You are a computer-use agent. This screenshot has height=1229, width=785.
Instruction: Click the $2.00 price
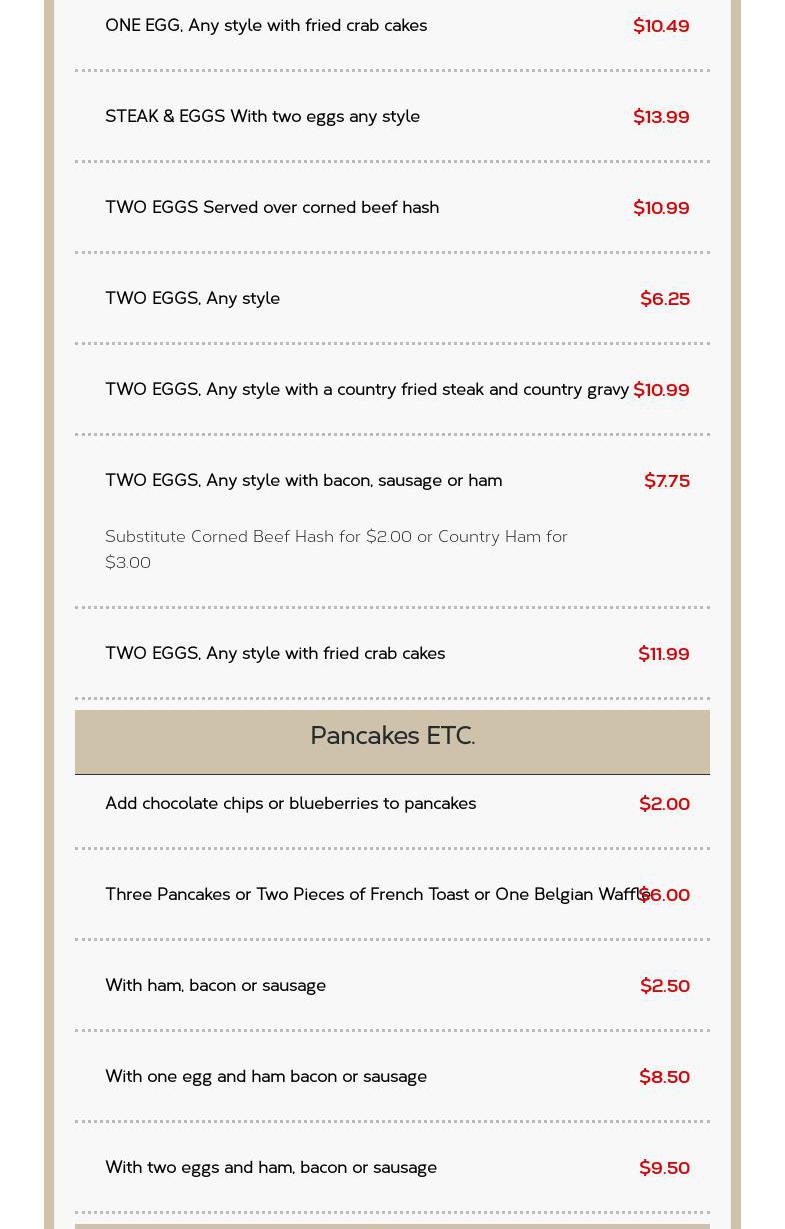click(x=665, y=804)
